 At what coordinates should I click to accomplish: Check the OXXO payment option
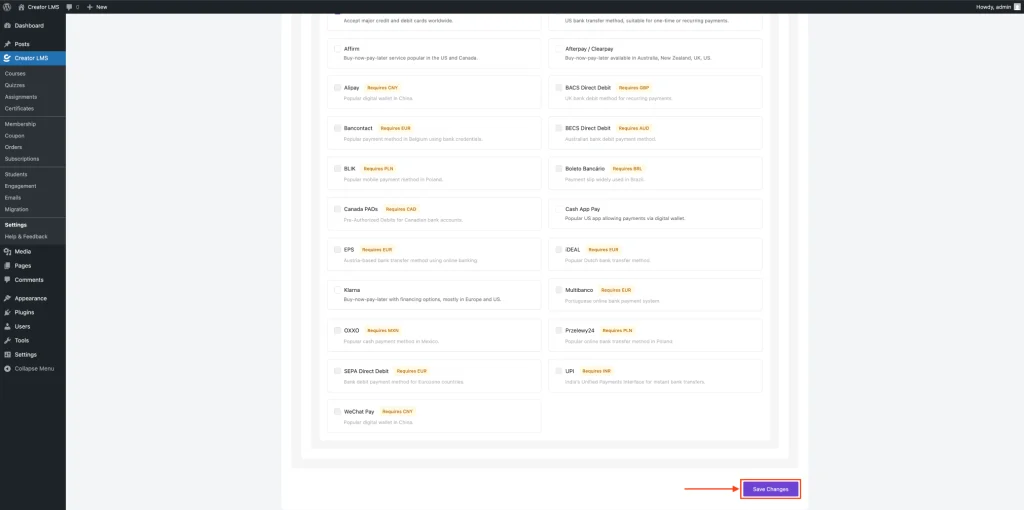click(337, 330)
